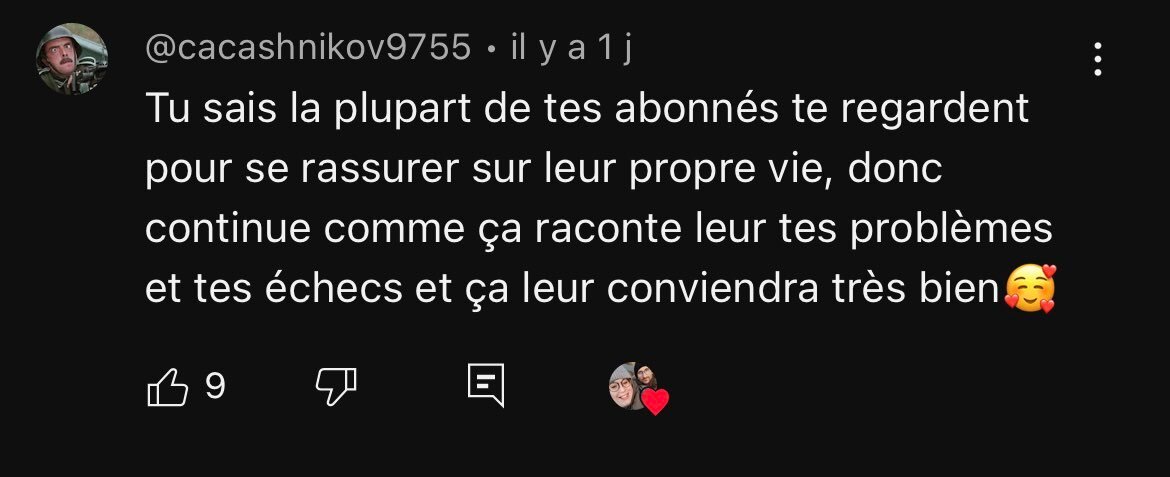The height and width of the screenshot is (477, 1170).
Task: Click the smiling face with hearts emoji
Action: [x=1030, y=288]
